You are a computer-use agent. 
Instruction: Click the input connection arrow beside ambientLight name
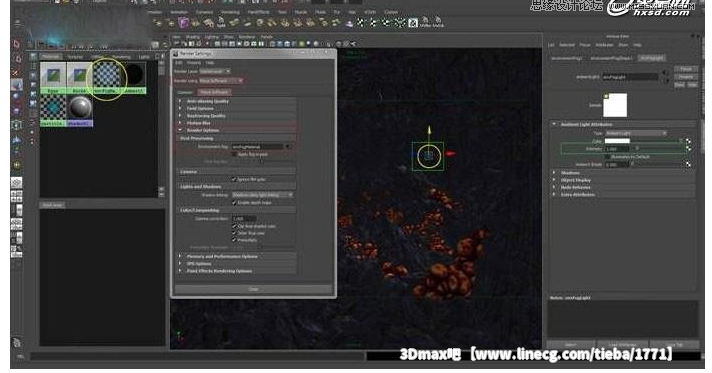666,73
